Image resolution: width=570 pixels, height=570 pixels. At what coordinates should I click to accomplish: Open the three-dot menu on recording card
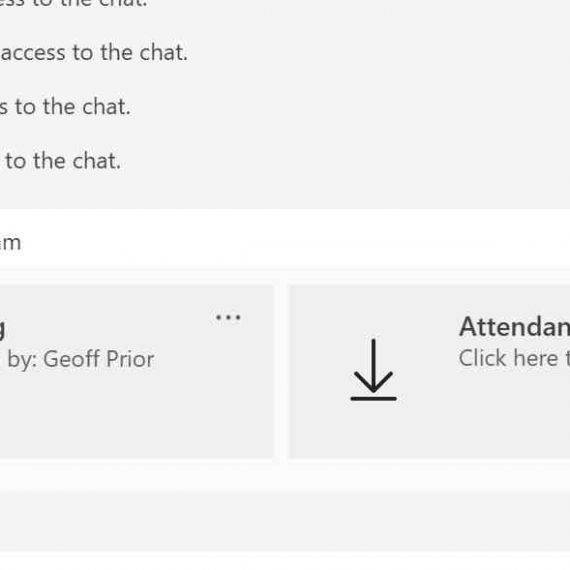tap(228, 317)
